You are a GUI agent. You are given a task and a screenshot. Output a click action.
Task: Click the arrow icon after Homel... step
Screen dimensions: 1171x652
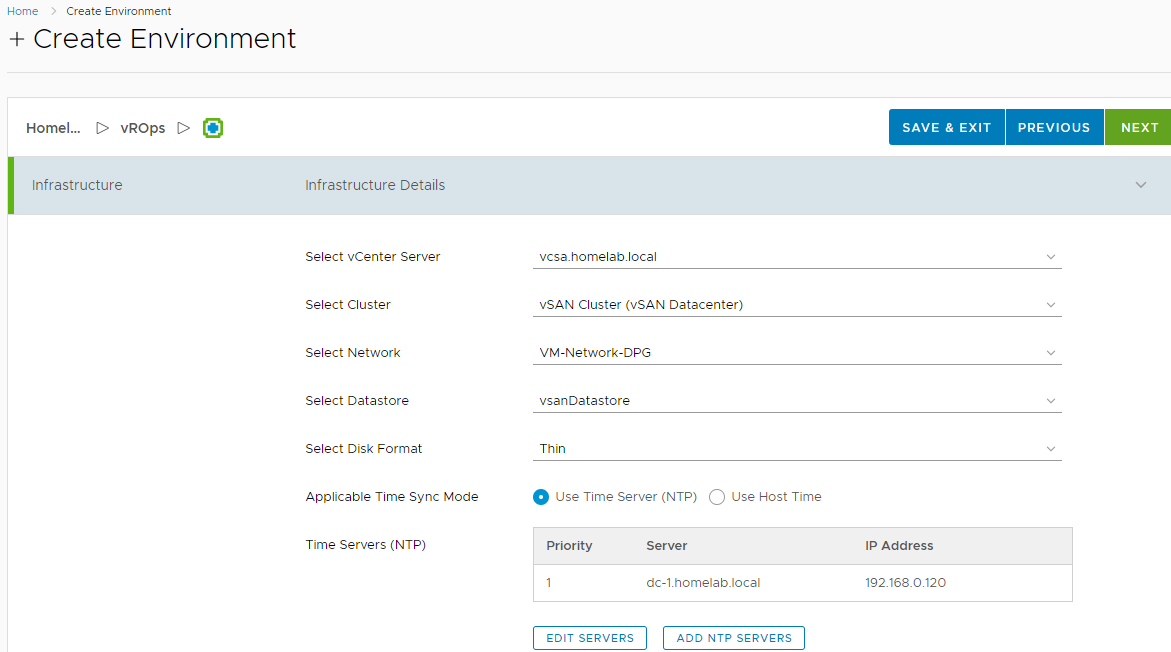[102, 128]
